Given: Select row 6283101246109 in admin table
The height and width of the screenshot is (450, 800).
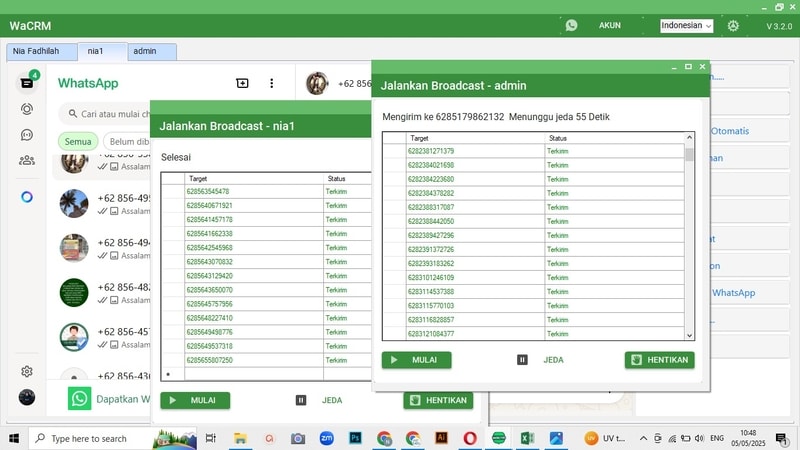Looking at the screenshot, I should click(533, 278).
